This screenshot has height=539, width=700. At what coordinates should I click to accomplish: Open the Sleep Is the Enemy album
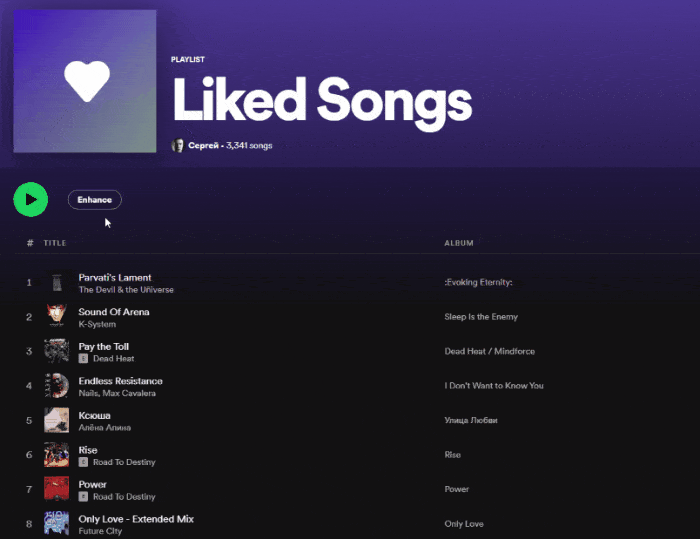point(481,317)
